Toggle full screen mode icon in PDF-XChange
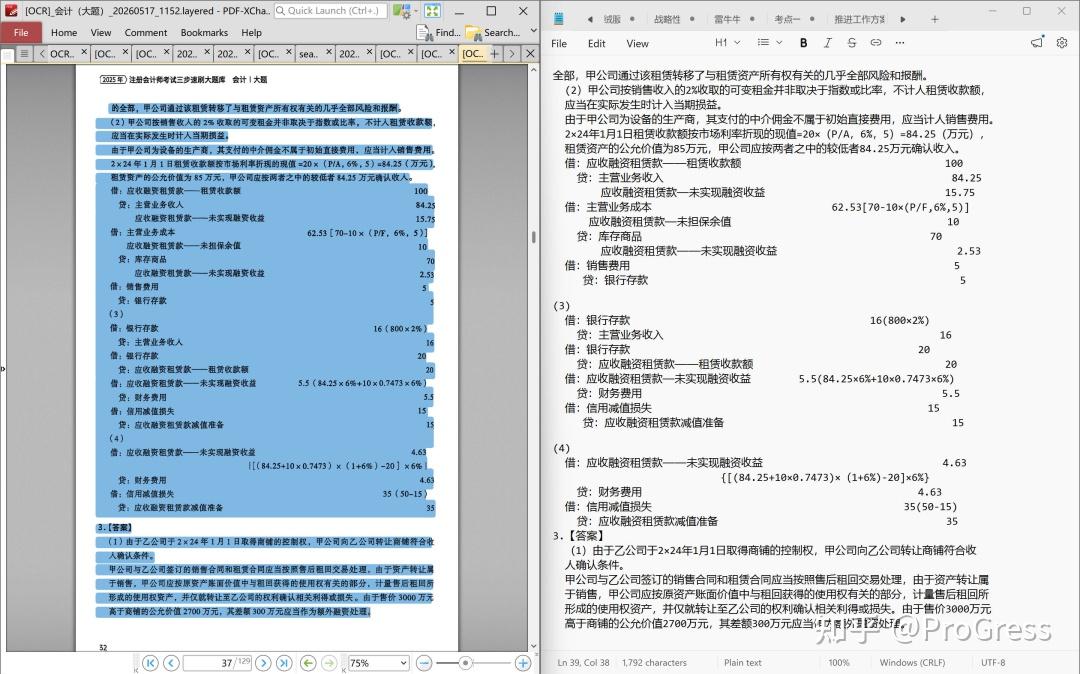This screenshot has height=674, width=1080. point(433,11)
